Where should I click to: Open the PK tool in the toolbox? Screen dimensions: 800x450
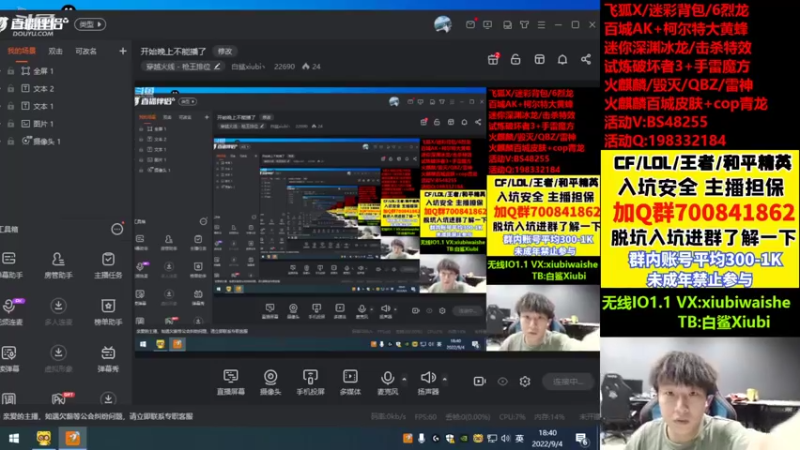pos(60,398)
